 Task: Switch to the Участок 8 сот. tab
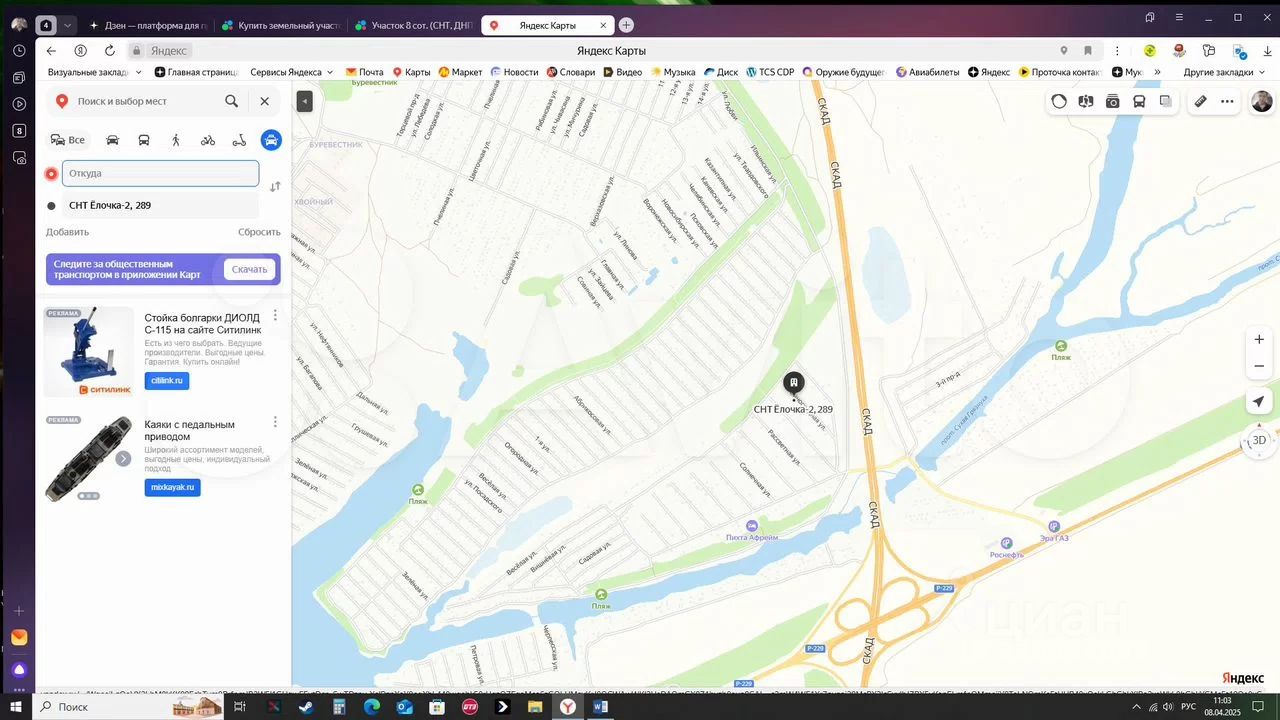414,25
